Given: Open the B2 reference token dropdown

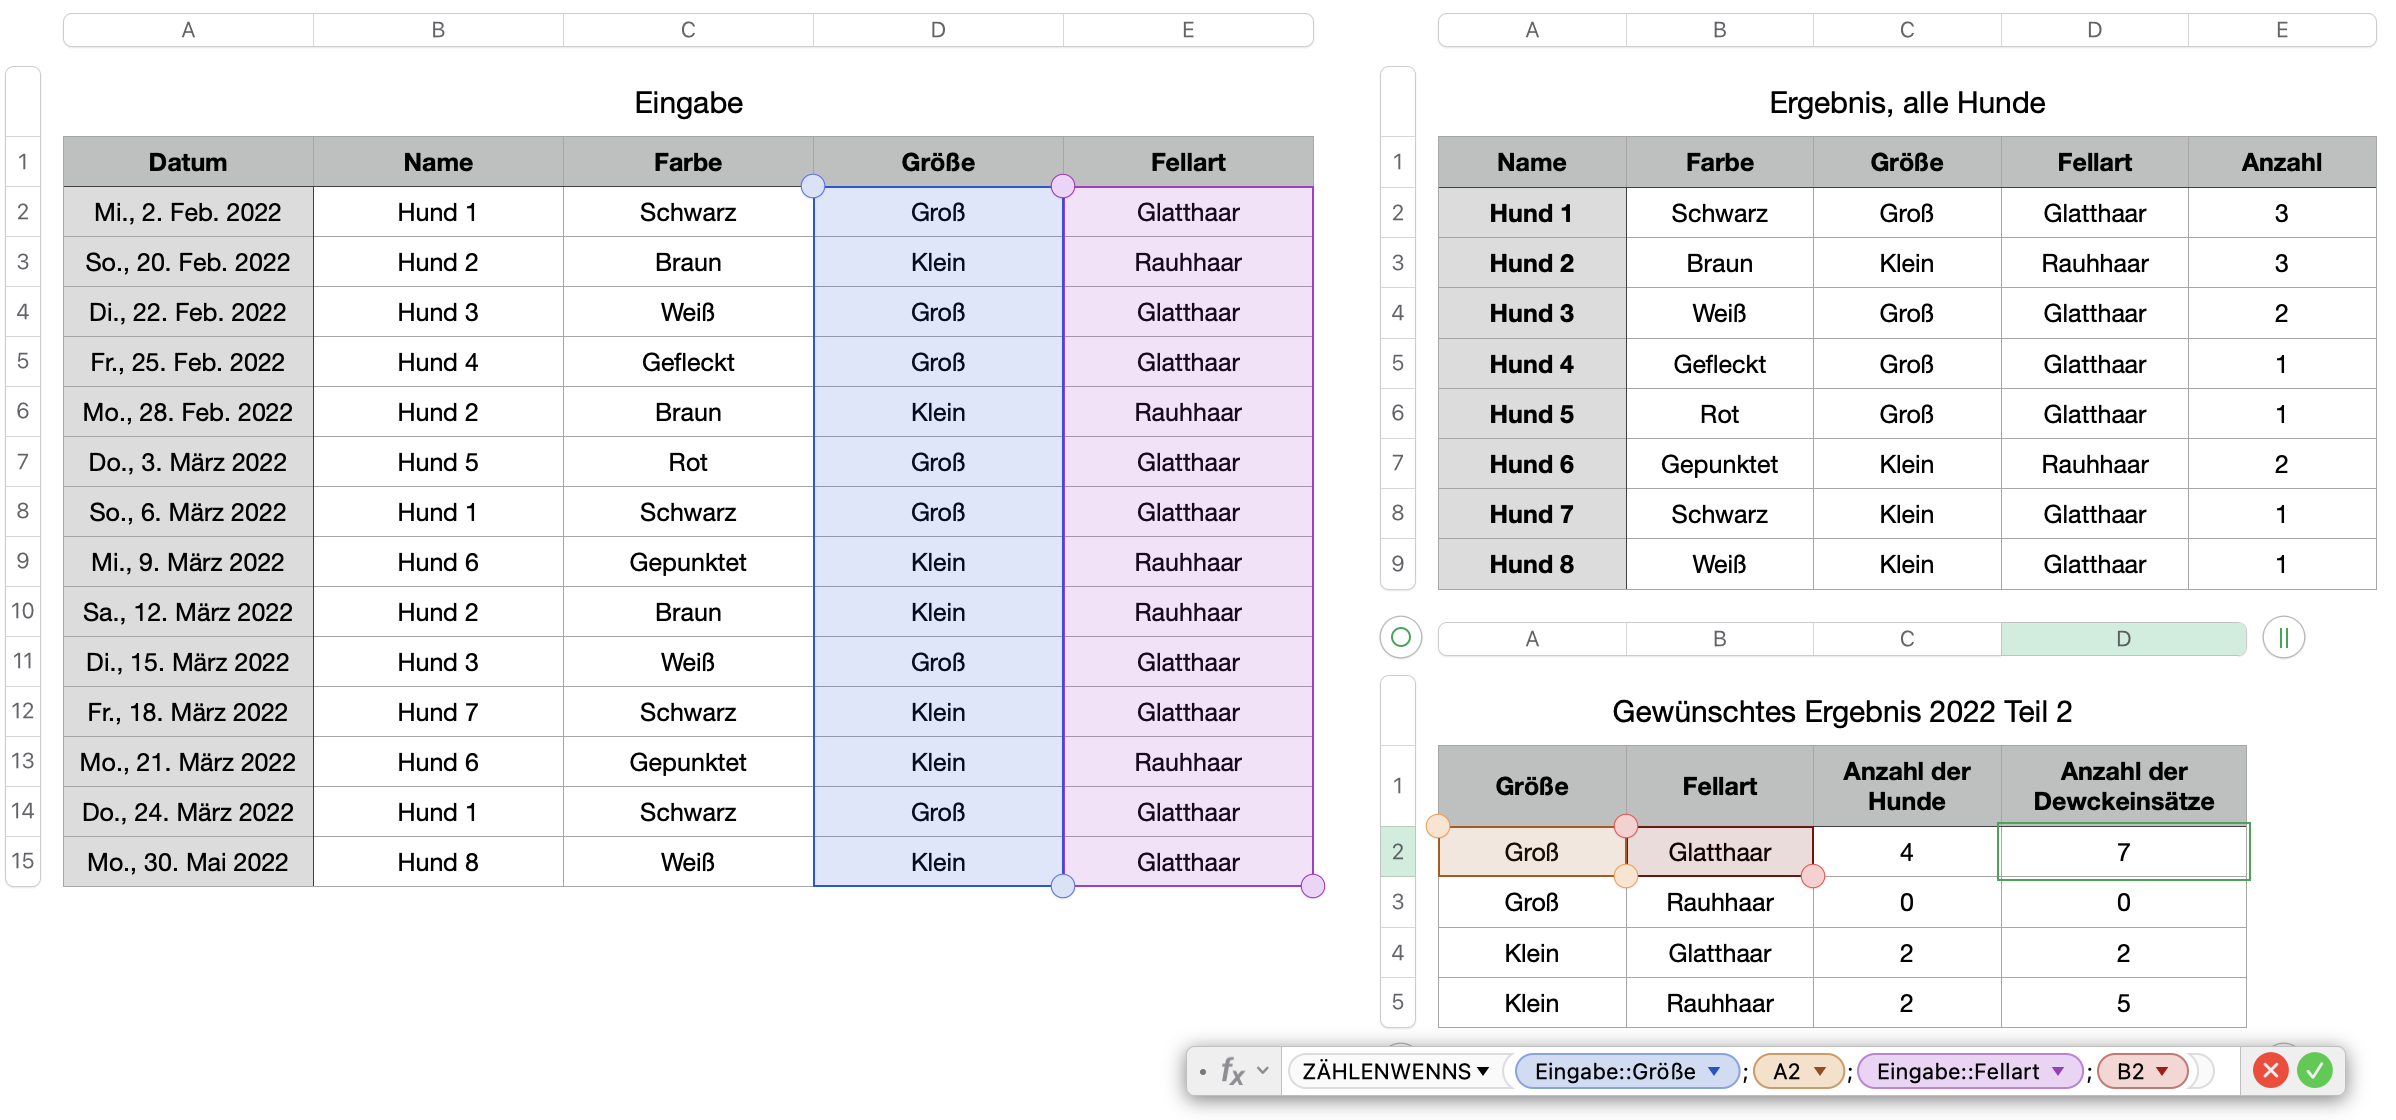Looking at the screenshot, I should [2163, 1071].
